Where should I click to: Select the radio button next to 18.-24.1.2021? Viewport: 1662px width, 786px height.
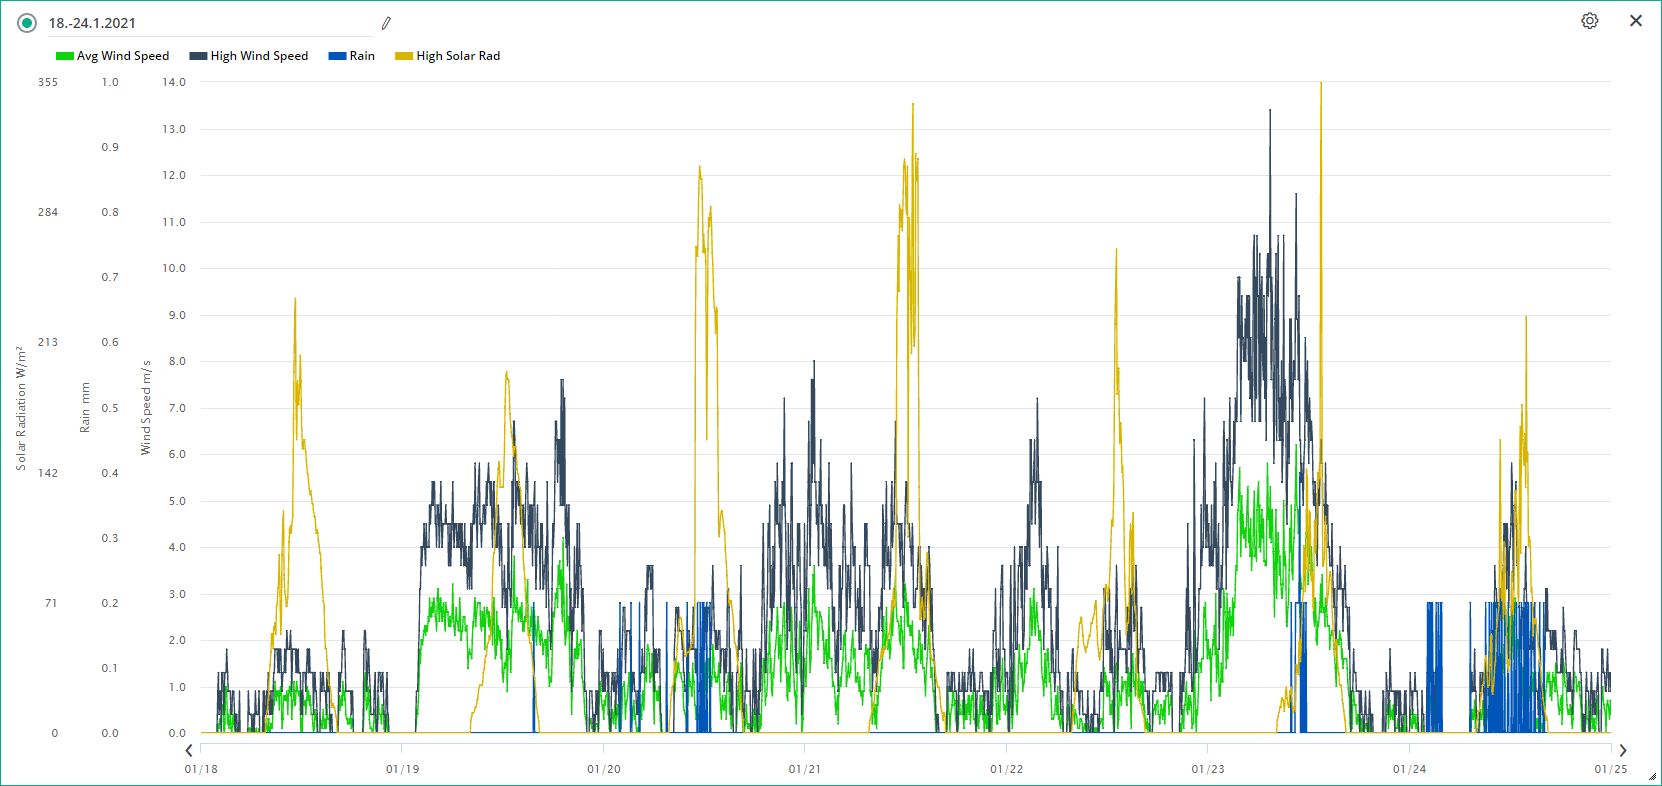pyautogui.click(x=27, y=23)
